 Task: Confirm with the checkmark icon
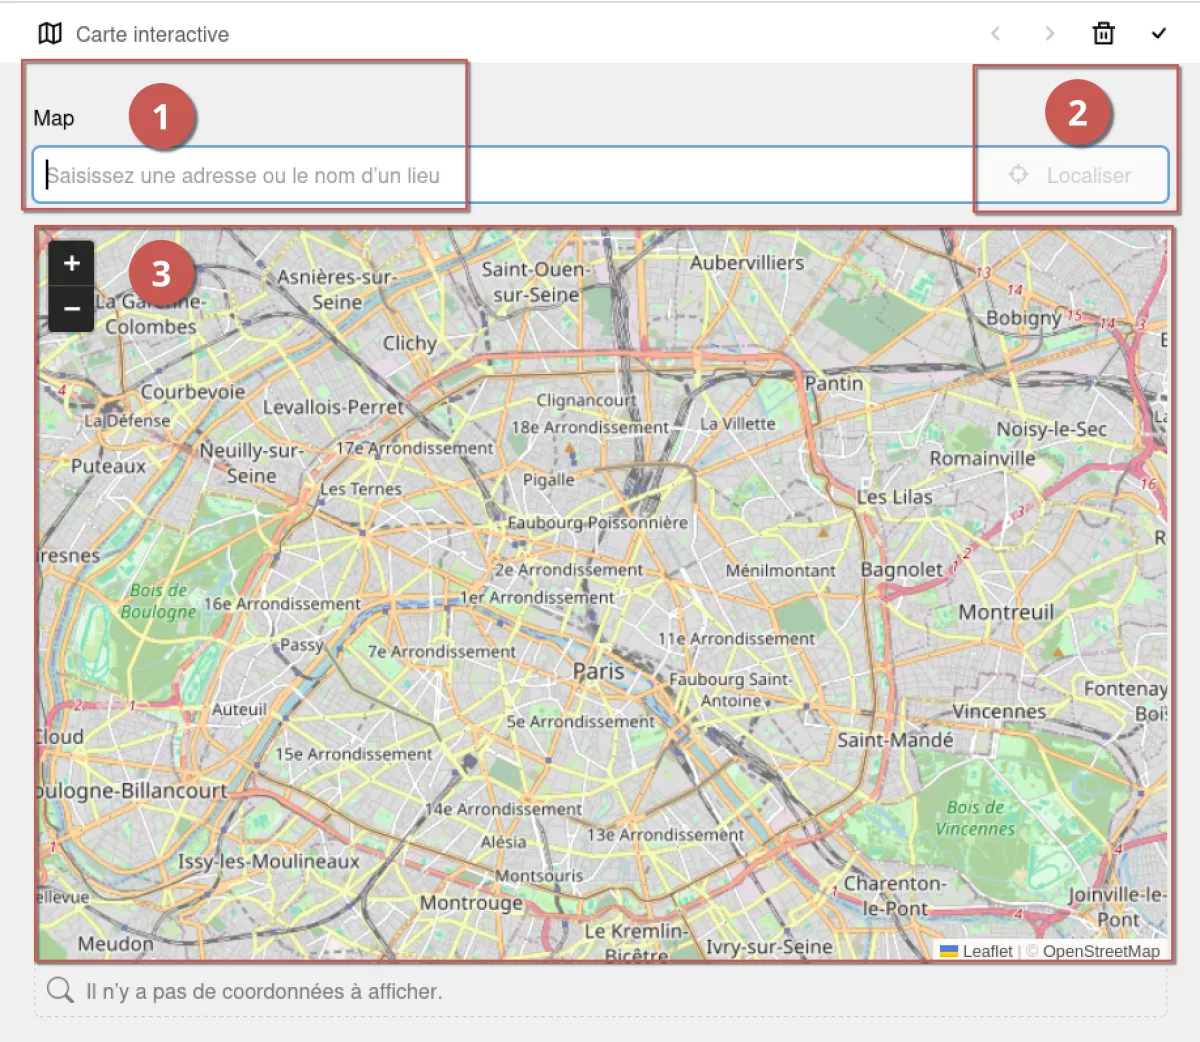1158,34
